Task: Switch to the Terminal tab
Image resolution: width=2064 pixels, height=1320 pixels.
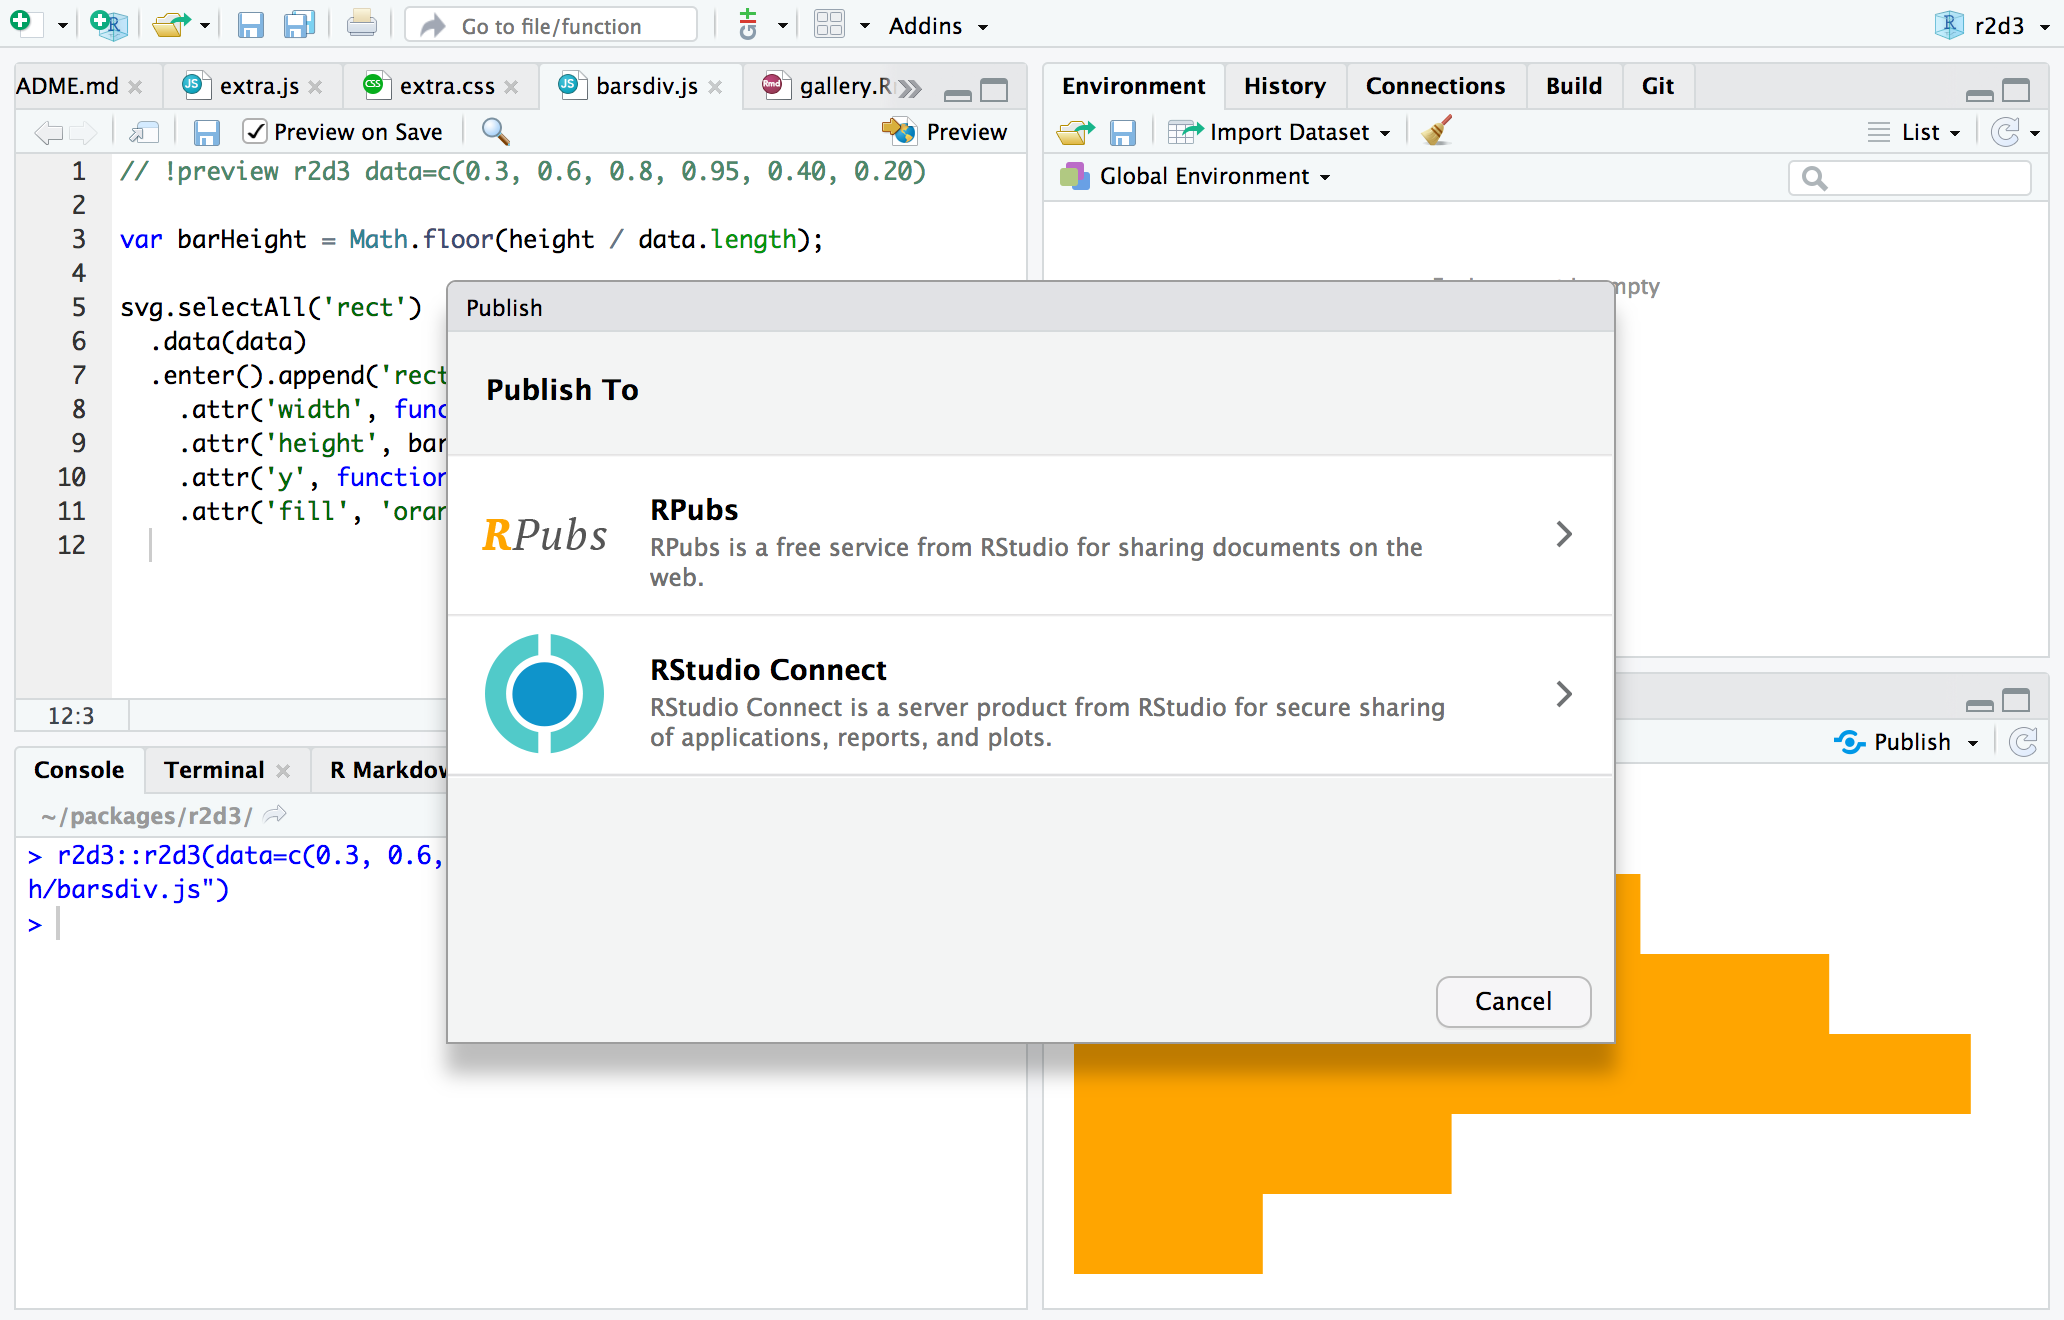Action: tap(214, 769)
